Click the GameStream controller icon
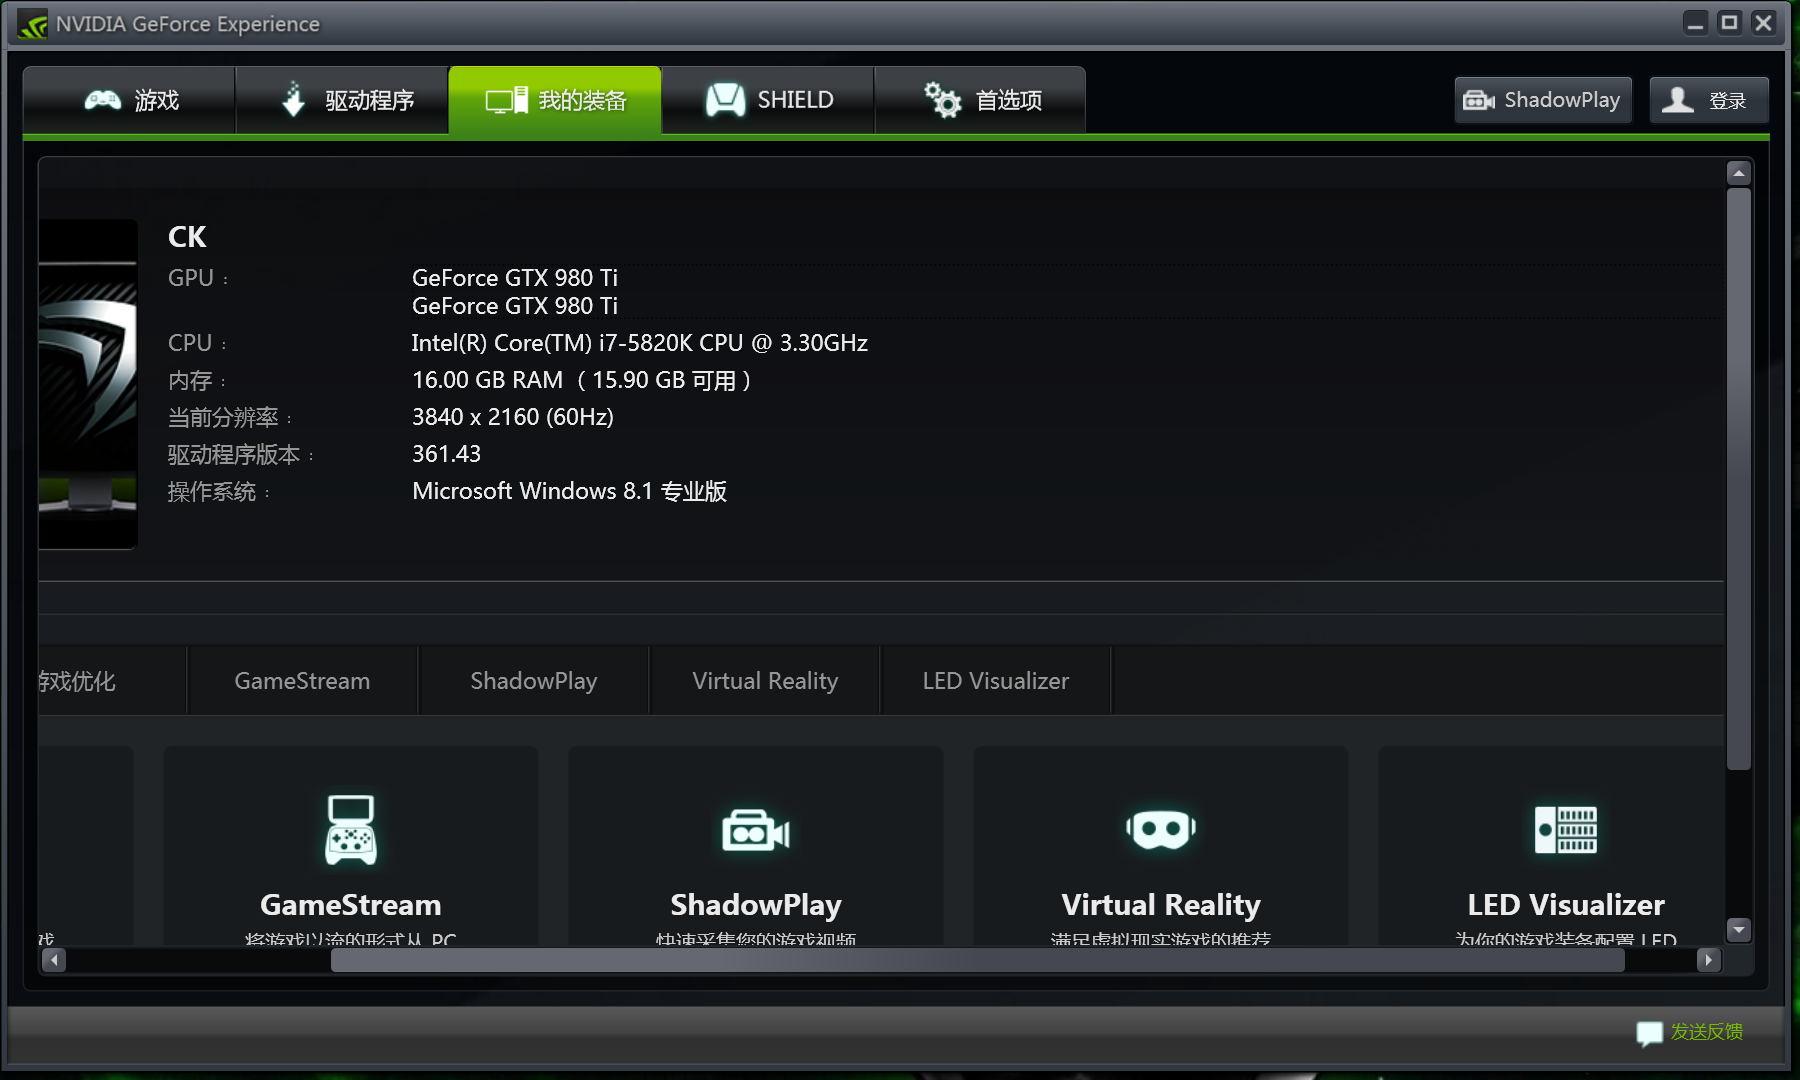 click(x=351, y=829)
